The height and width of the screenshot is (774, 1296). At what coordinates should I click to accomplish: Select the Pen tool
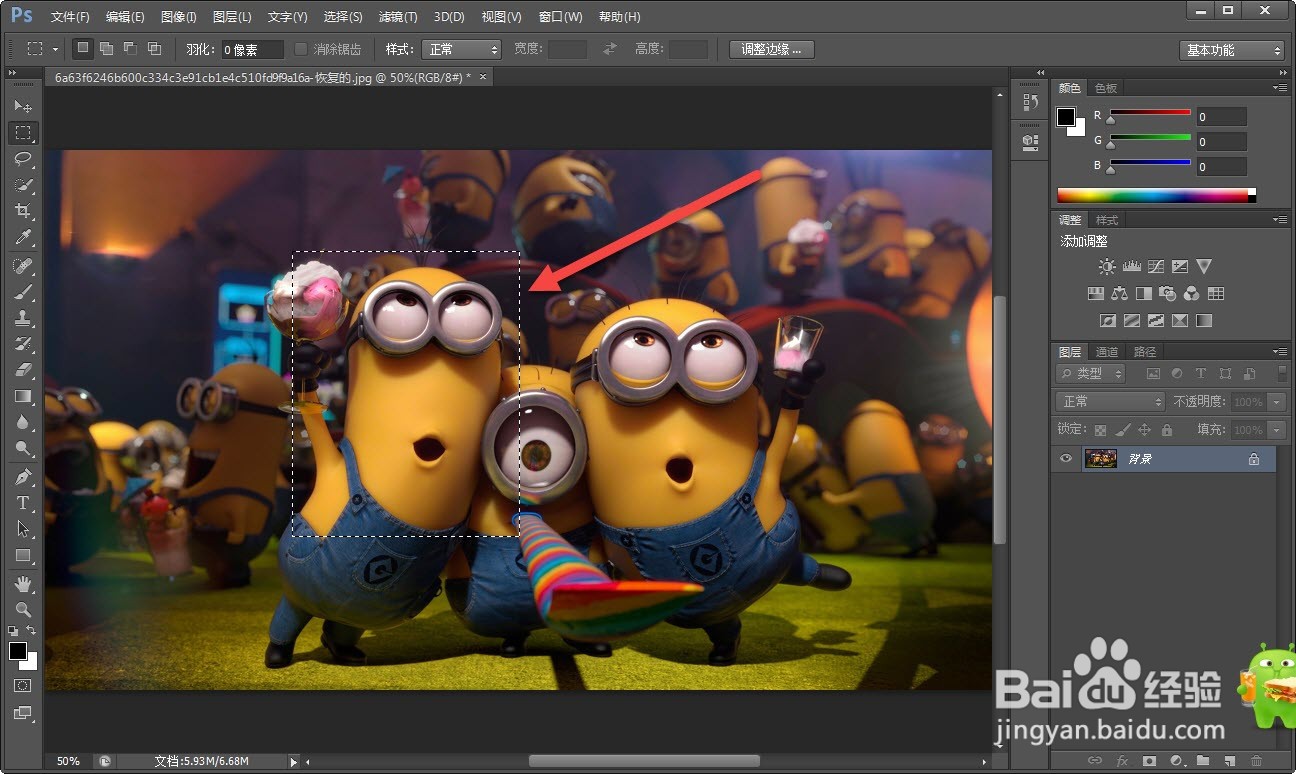(23, 477)
